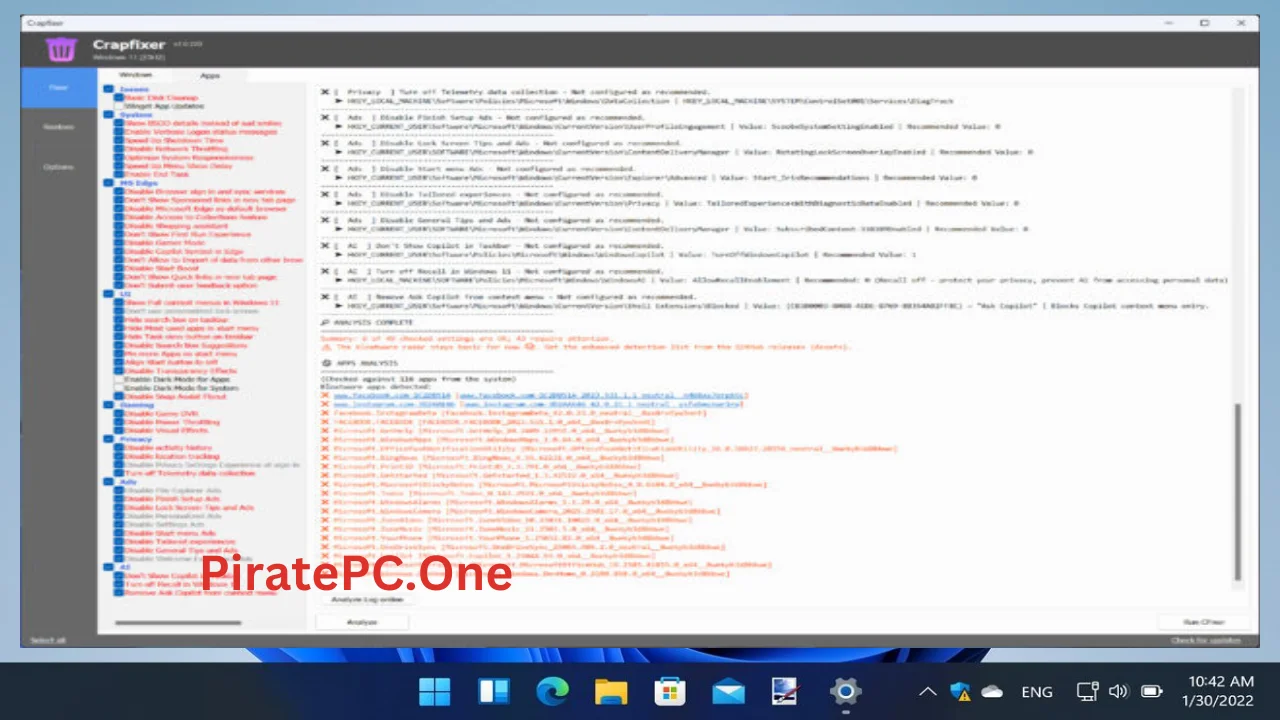Launch Microsoft Edge from taskbar
The height and width of the screenshot is (720, 1280).
[552, 691]
